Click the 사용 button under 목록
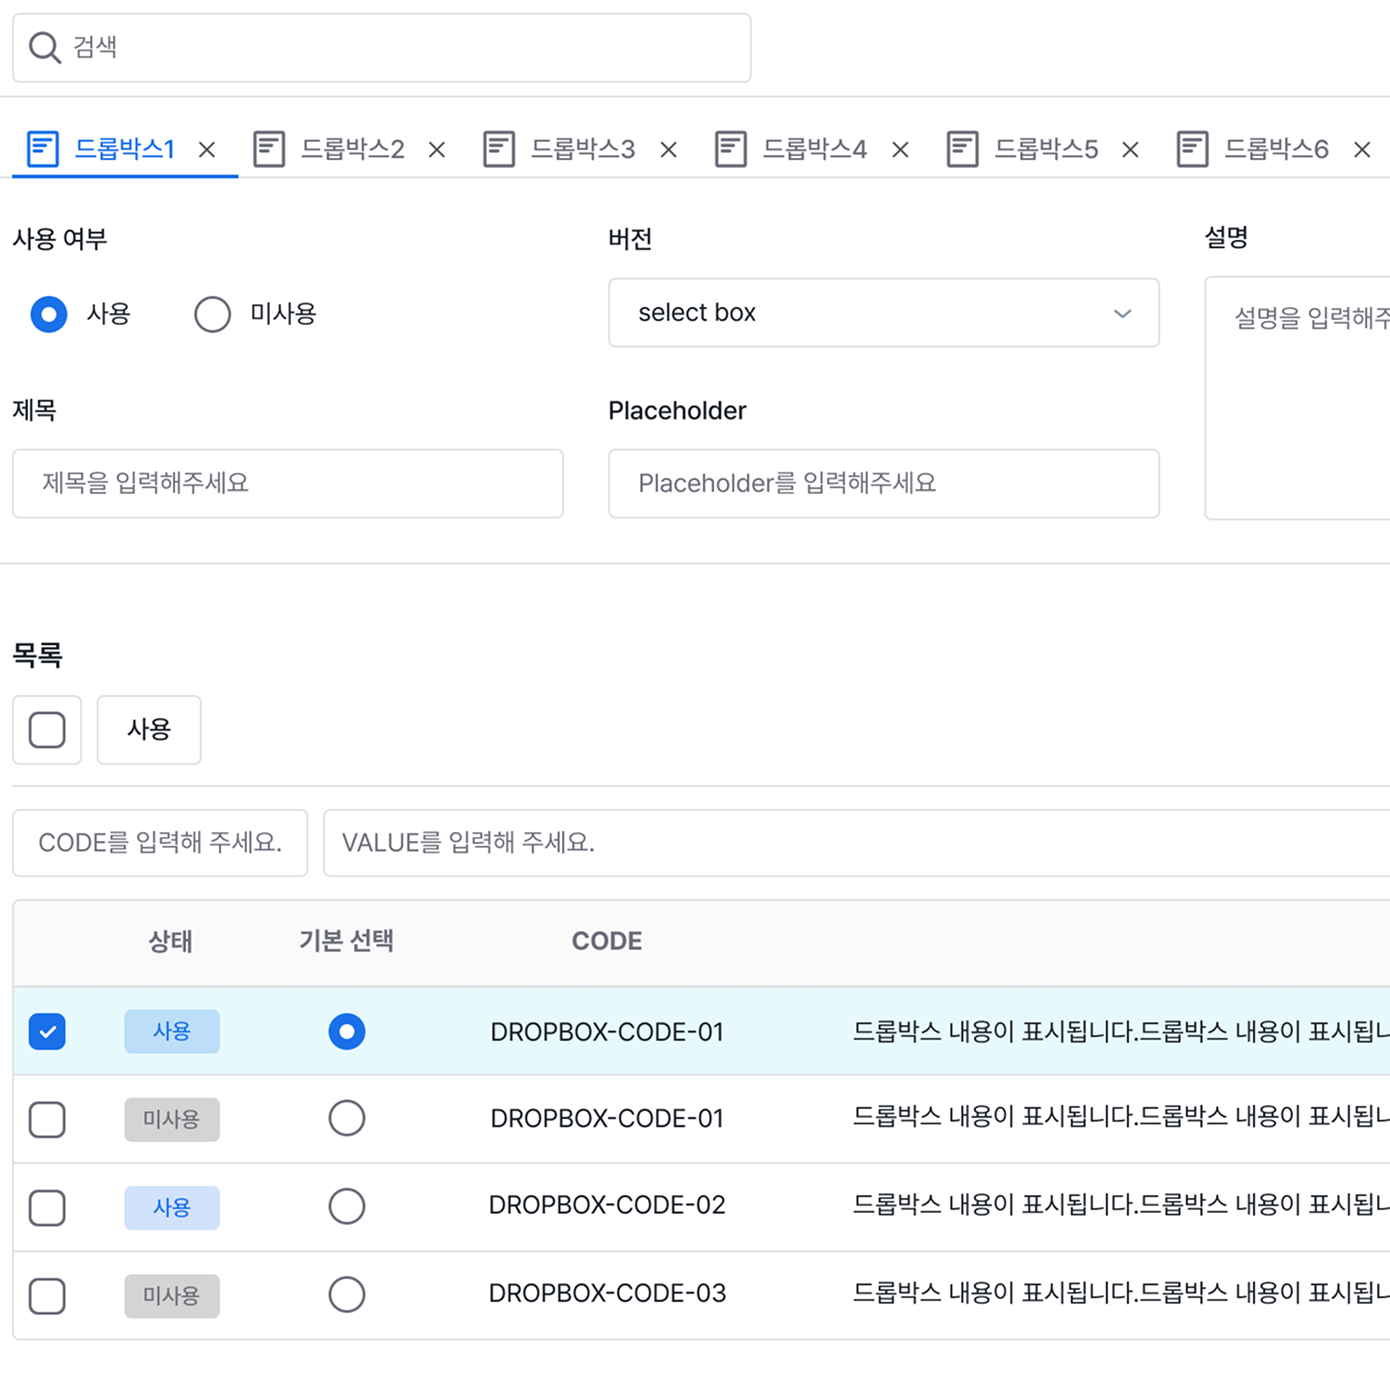1390x1374 pixels. point(149,730)
